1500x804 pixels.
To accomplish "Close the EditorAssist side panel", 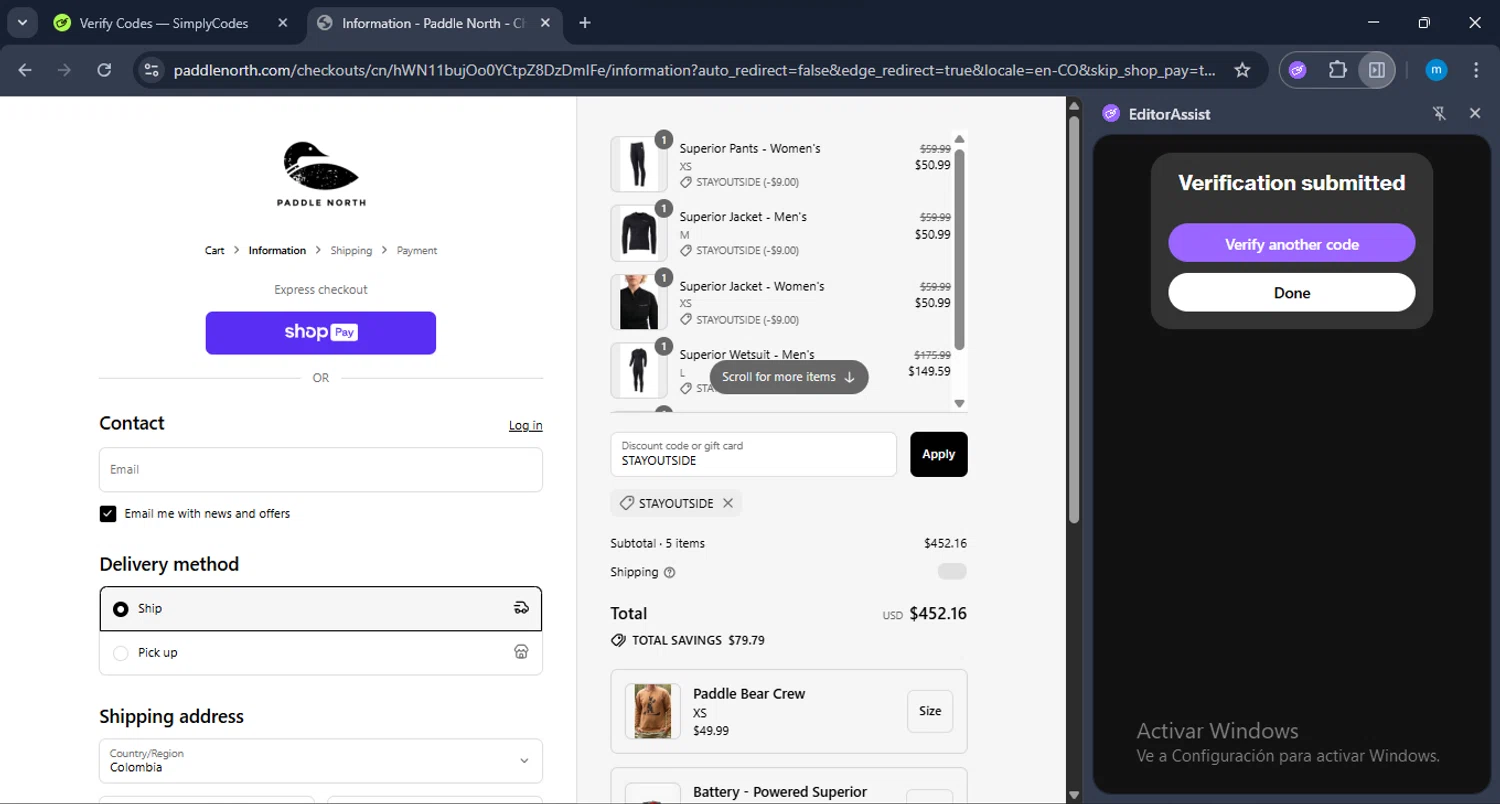I will tap(1475, 114).
